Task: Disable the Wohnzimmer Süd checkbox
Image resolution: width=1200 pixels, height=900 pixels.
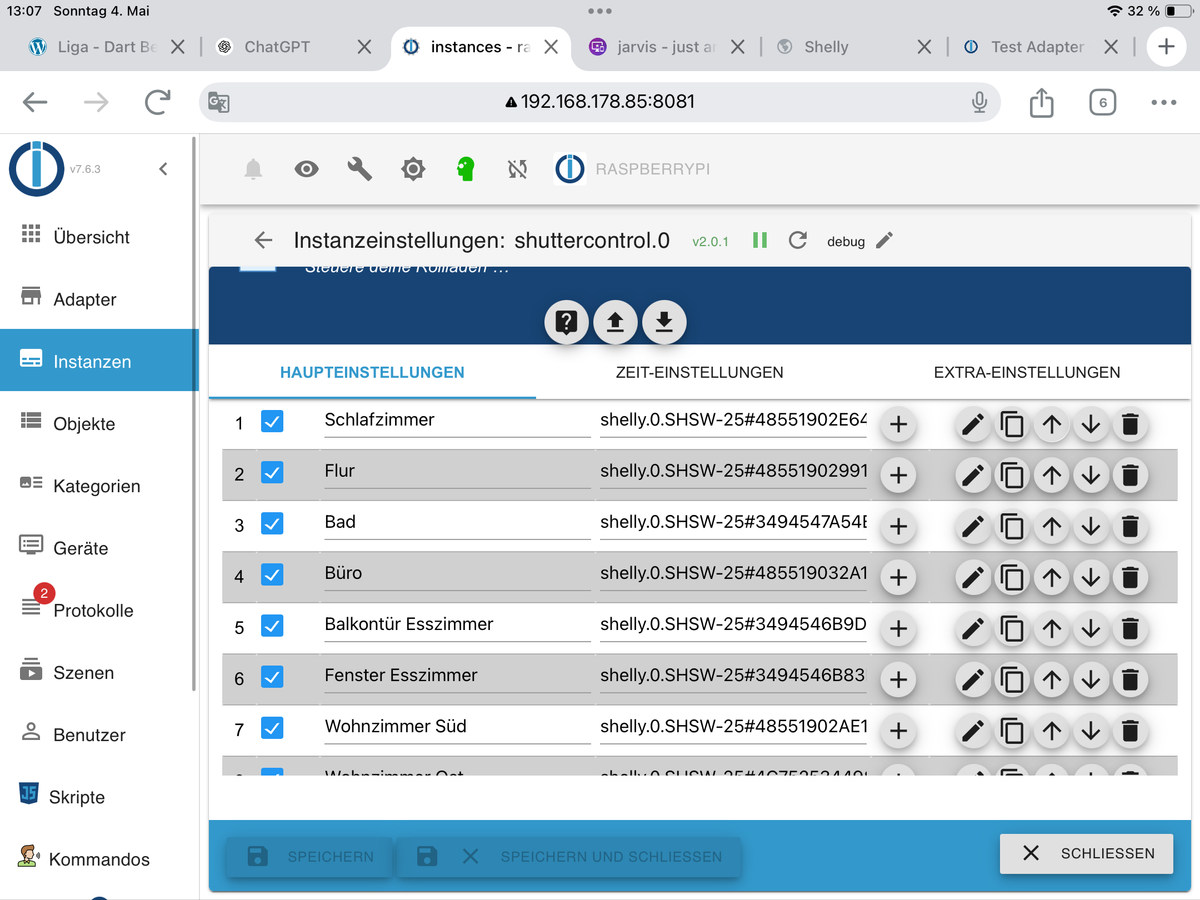Action: 272,728
